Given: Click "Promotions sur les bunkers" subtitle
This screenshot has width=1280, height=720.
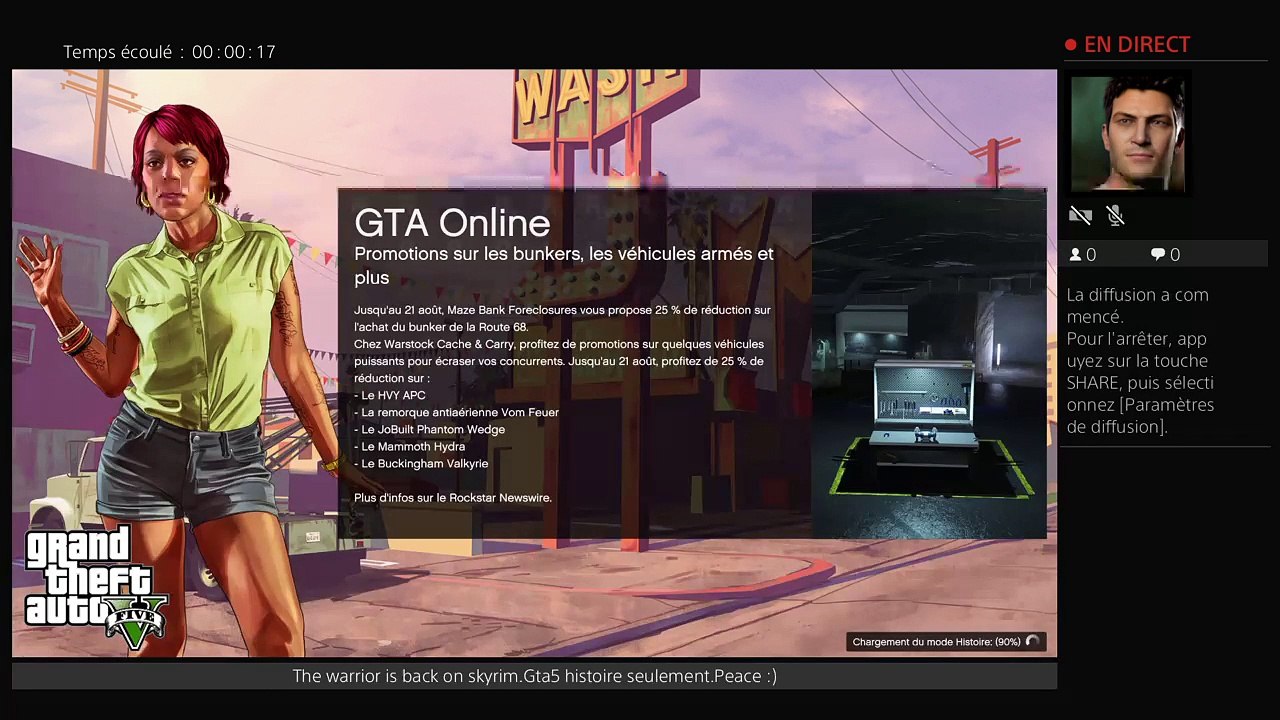Looking at the screenshot, I should 564,265.
